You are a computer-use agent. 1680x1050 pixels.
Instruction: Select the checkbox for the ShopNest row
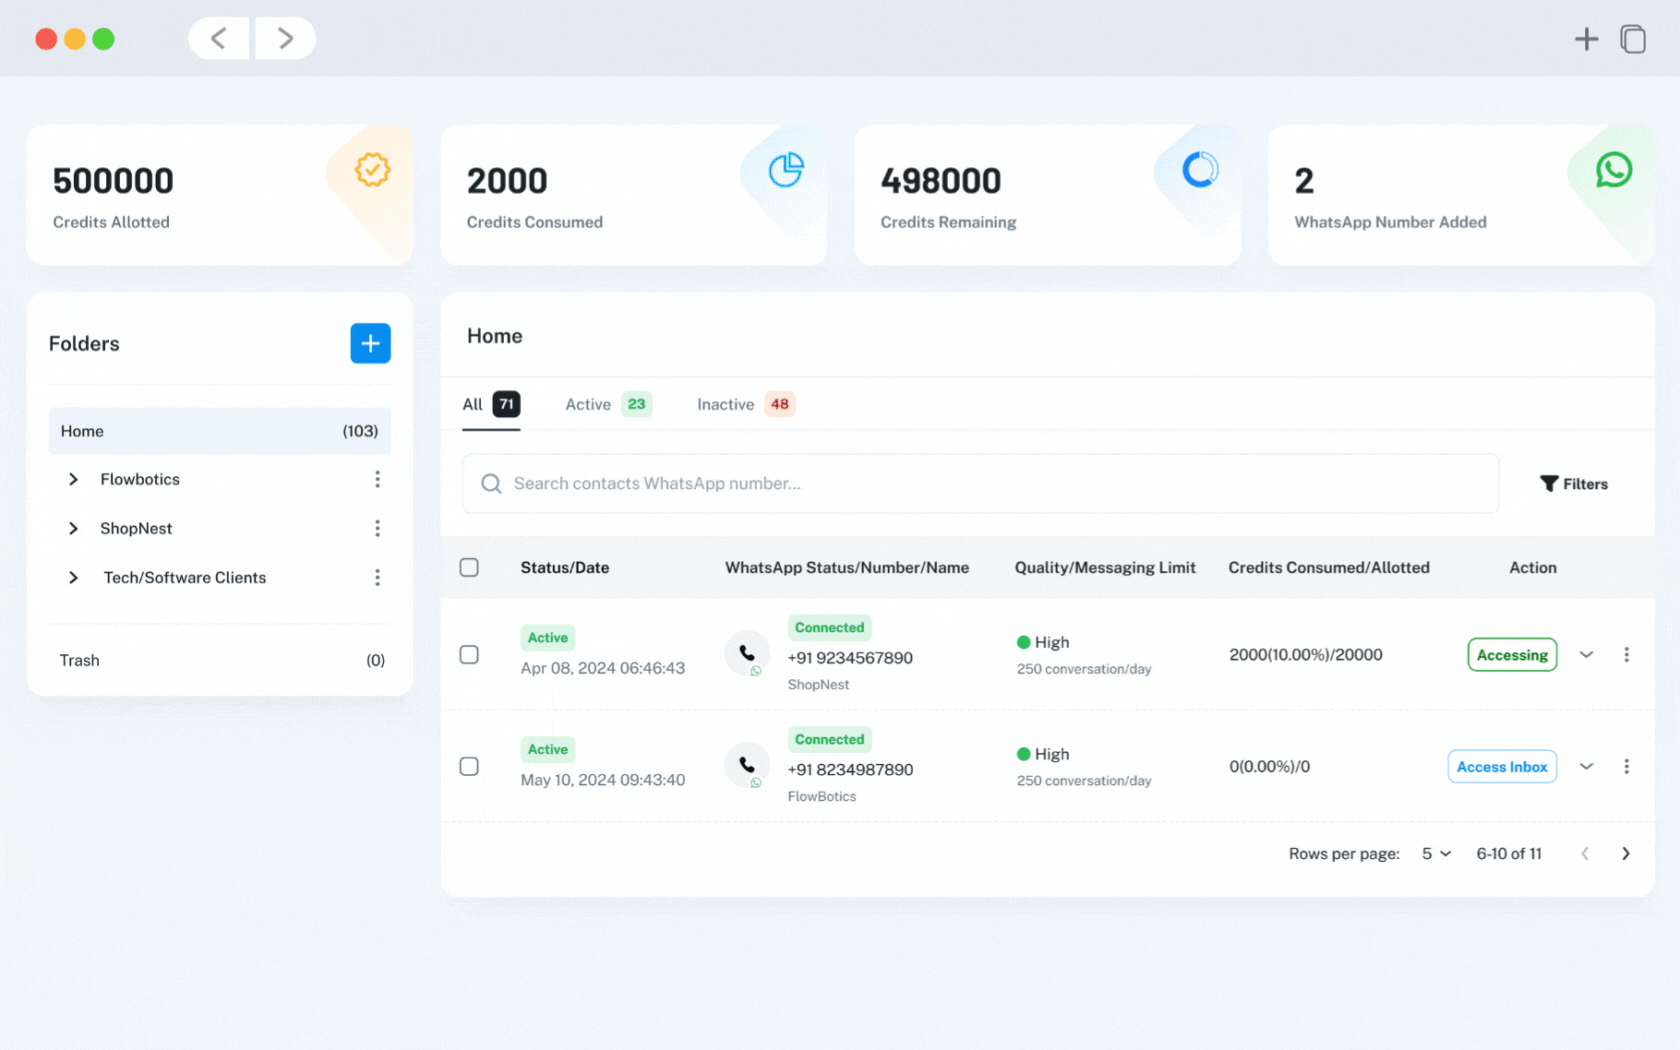click(469, 655)
